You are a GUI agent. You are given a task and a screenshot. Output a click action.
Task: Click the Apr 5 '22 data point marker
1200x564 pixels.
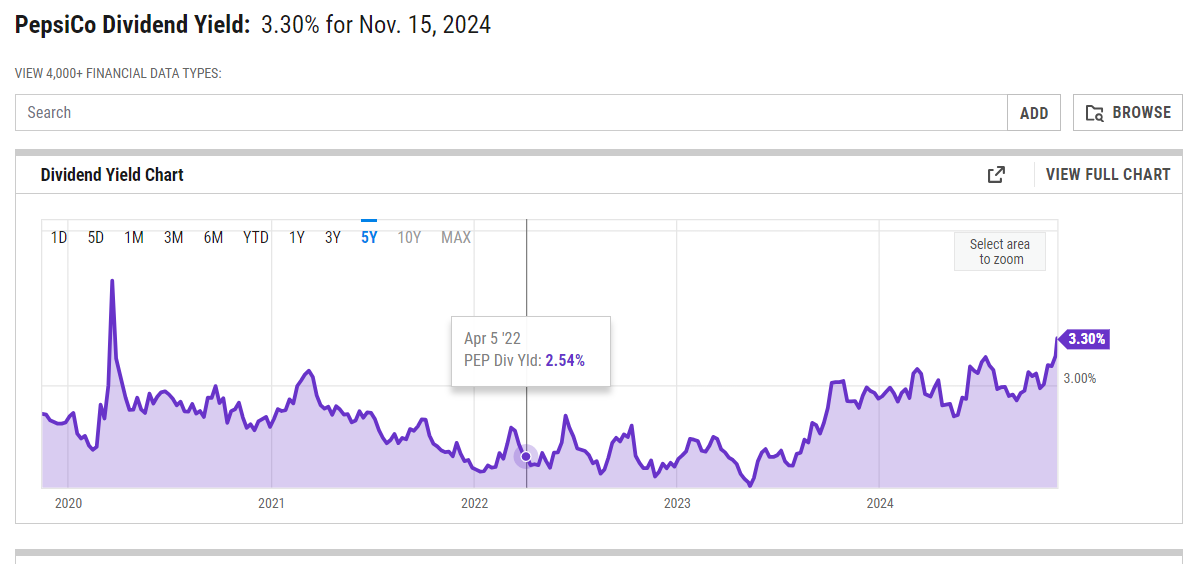[x=526, y=457]
